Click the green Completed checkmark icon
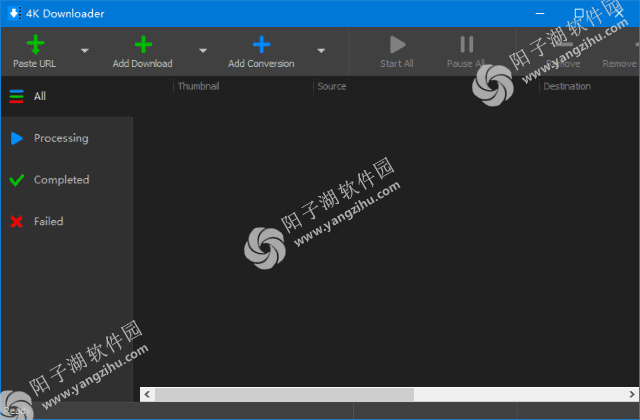 [x=16, y=180]
